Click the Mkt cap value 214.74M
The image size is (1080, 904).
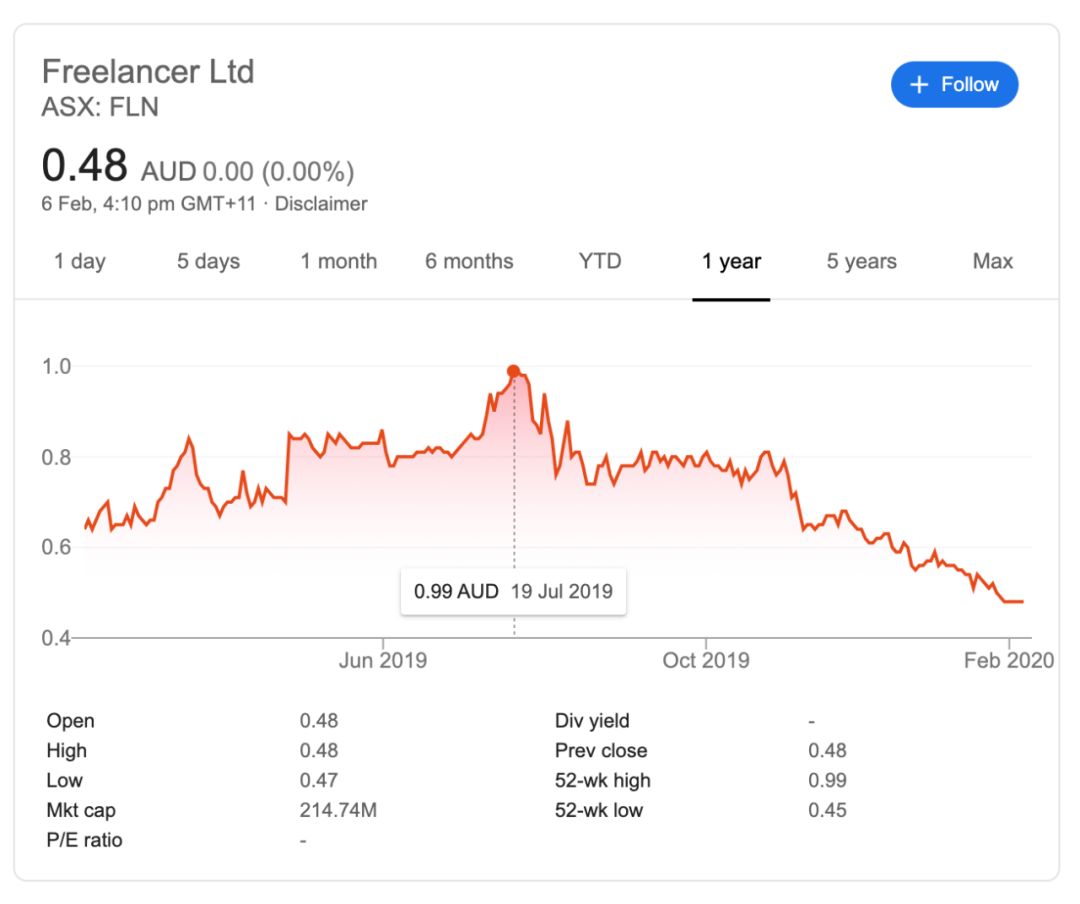pos(338,811)
